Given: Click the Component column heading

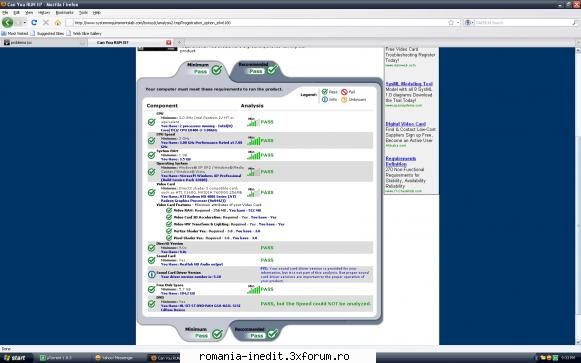Looking at the screenshot, I should pyautogui.click(x=162, y=106).
